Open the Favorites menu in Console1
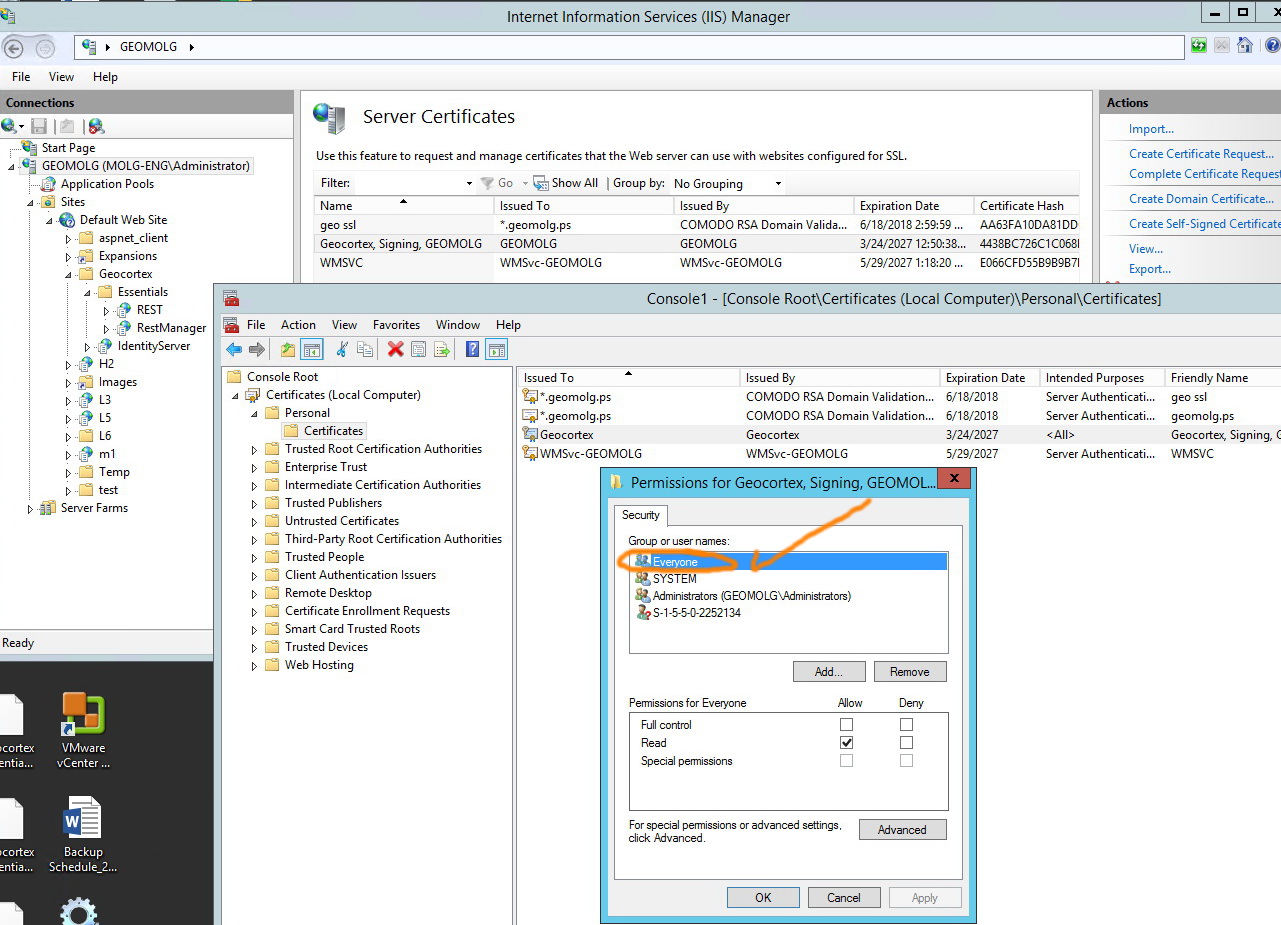The image size is (1281, 925). 396,325
